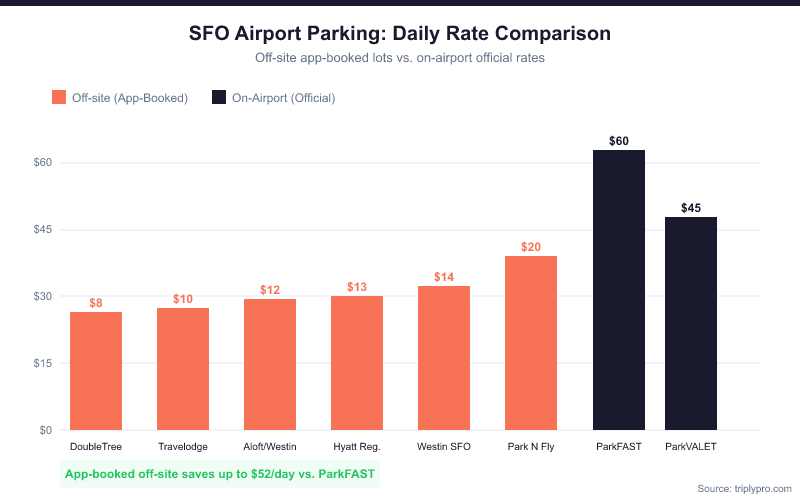800x500 pixels.
Task: Click the dark On-Airport legend swatch
Action: [219, 98]
